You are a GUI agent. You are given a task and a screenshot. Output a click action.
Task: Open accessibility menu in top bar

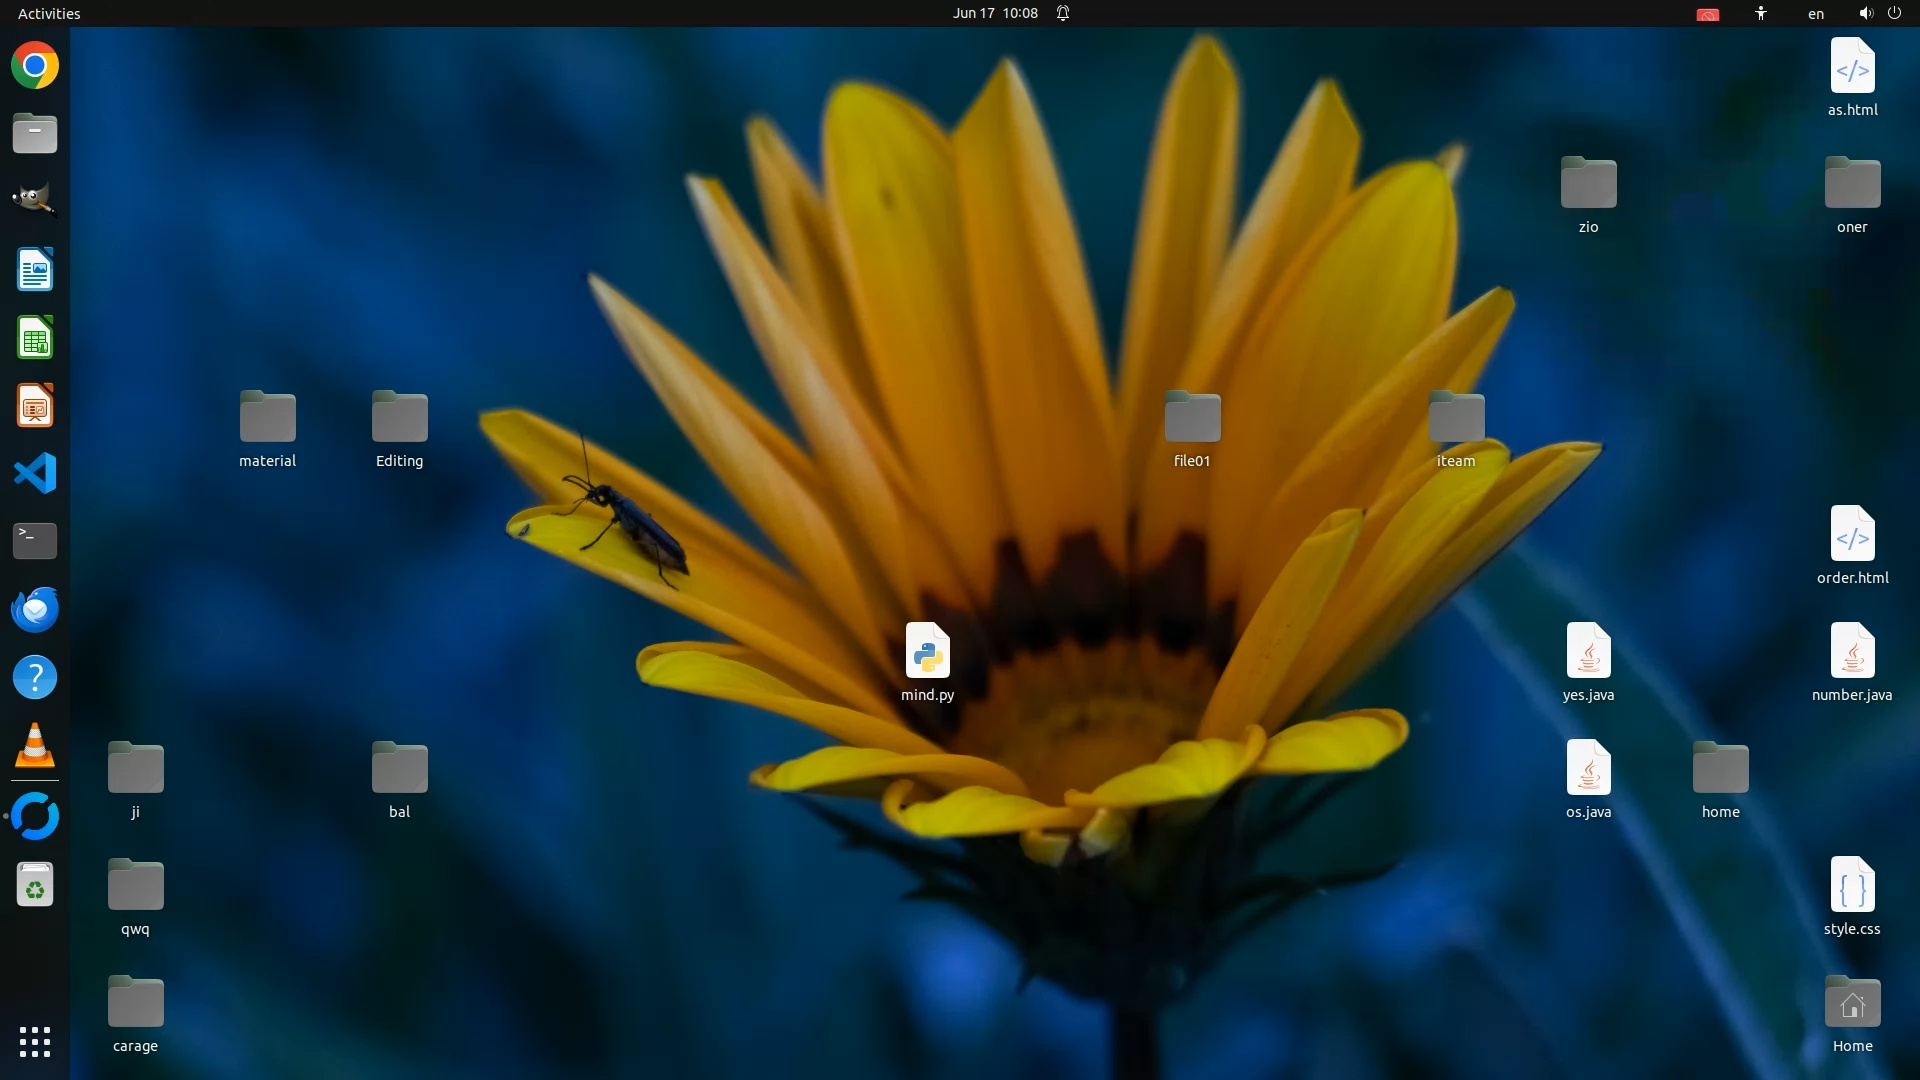point(1760,13)
